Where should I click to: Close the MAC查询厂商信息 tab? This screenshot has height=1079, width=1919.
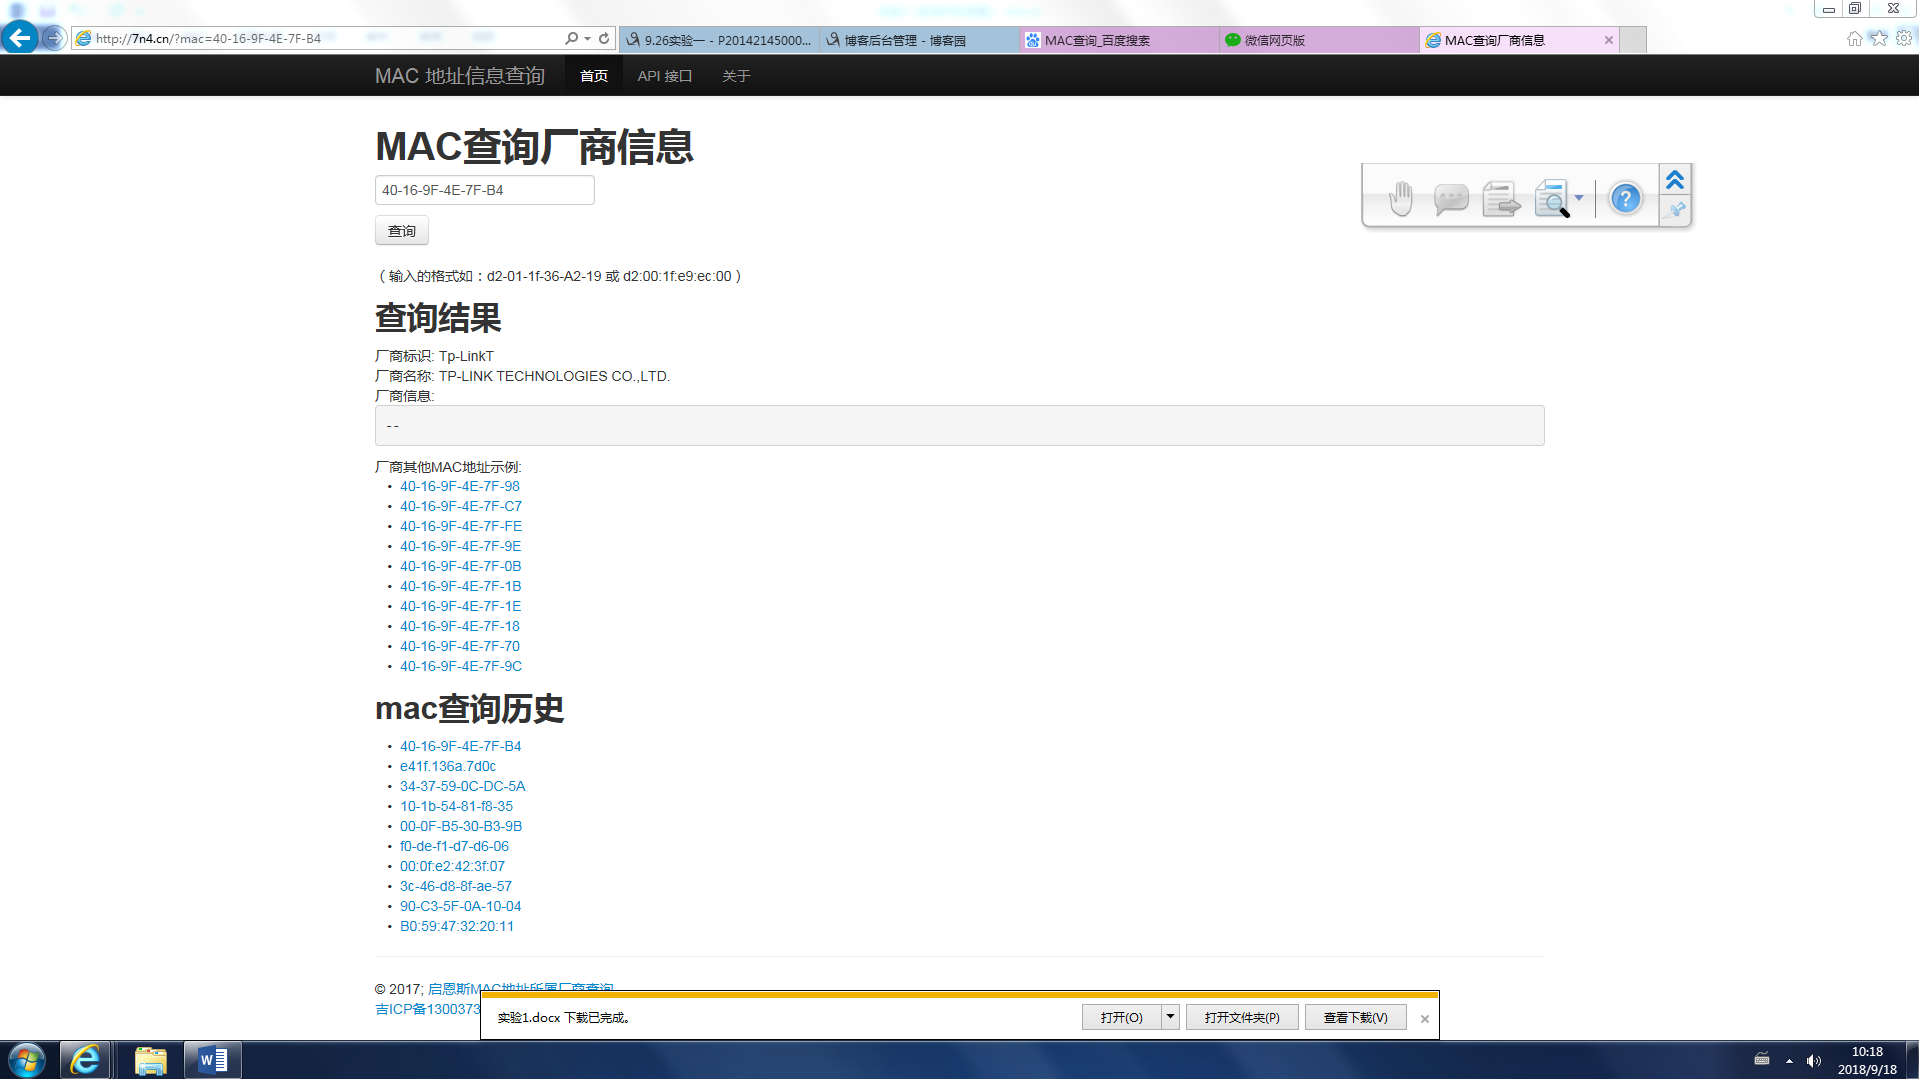point(1608,40)
